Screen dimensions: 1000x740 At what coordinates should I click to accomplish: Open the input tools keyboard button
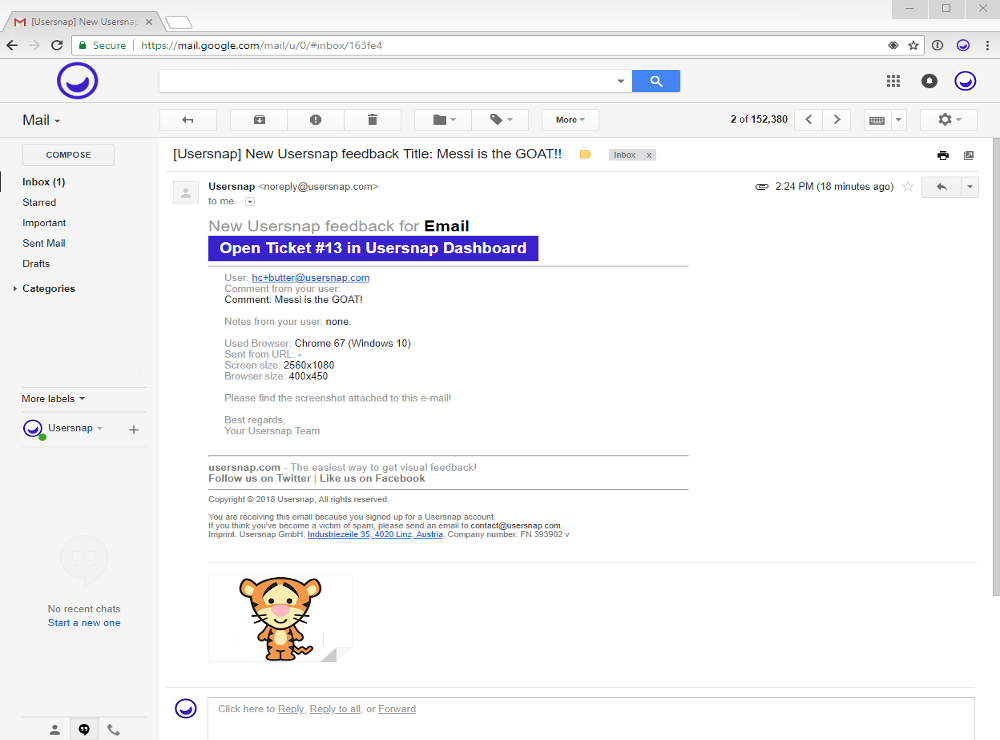tap(877, 120)
